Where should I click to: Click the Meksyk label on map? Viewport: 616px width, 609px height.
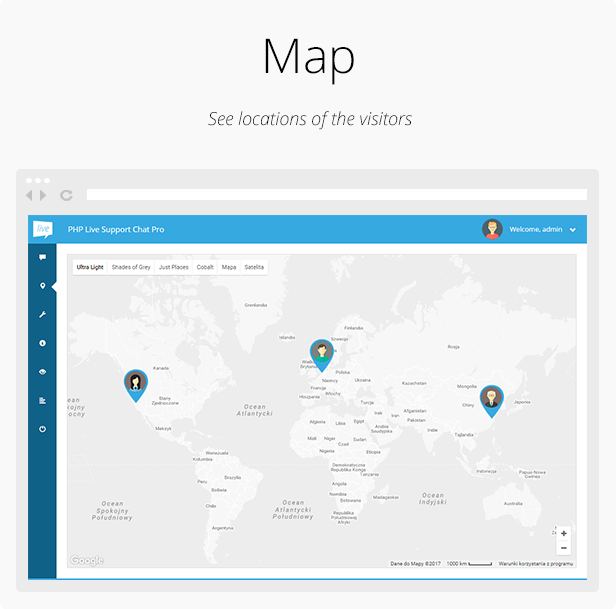(x=163, y=429)
